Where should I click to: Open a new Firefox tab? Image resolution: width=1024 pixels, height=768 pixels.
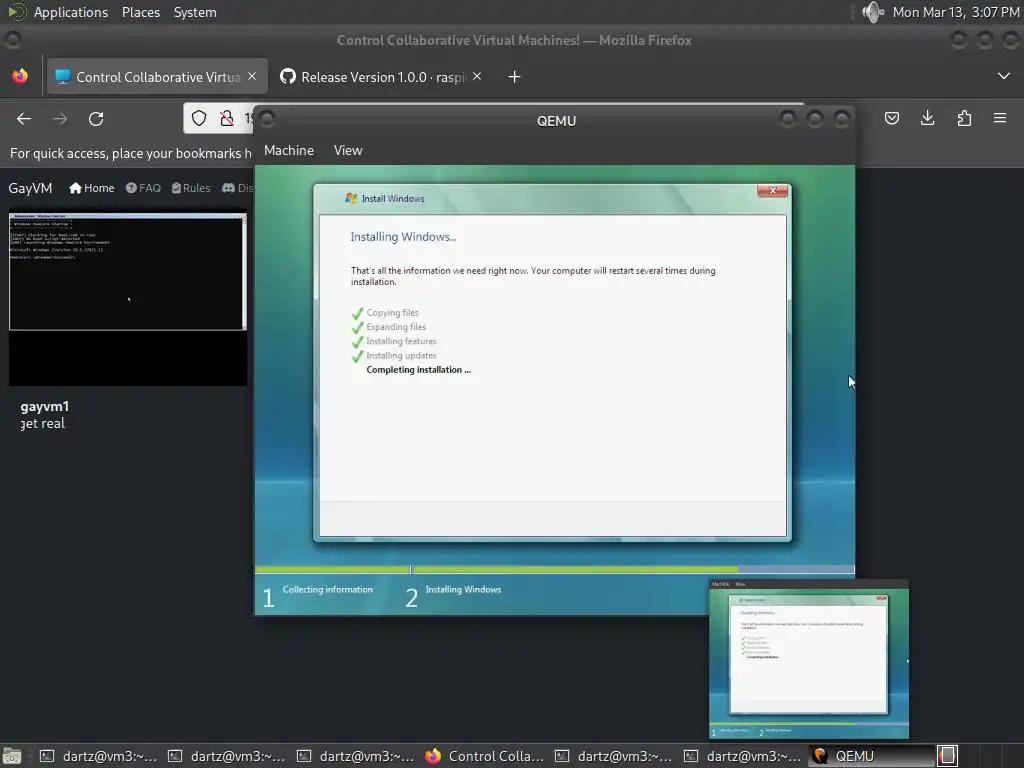(515, 77)
